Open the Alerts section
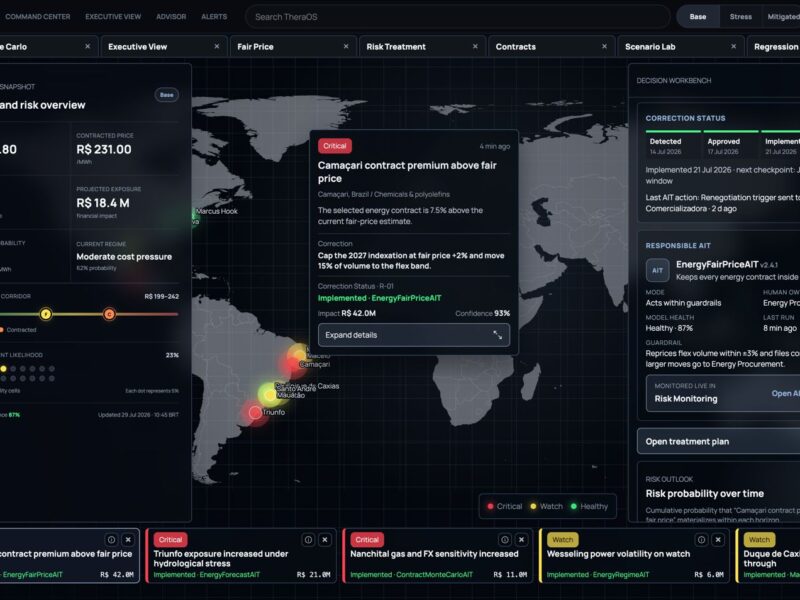The image size is (800, 600). tap(214, 17)
